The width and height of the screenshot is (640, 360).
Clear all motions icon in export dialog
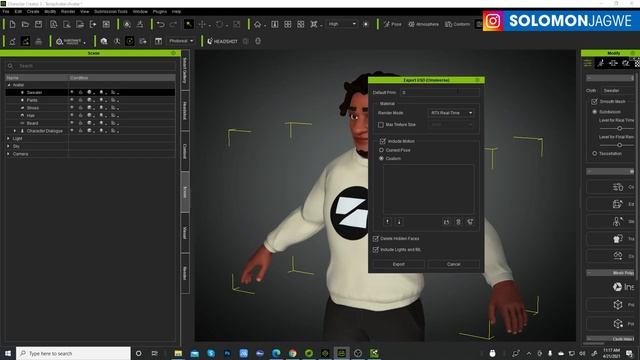[470, 222]
